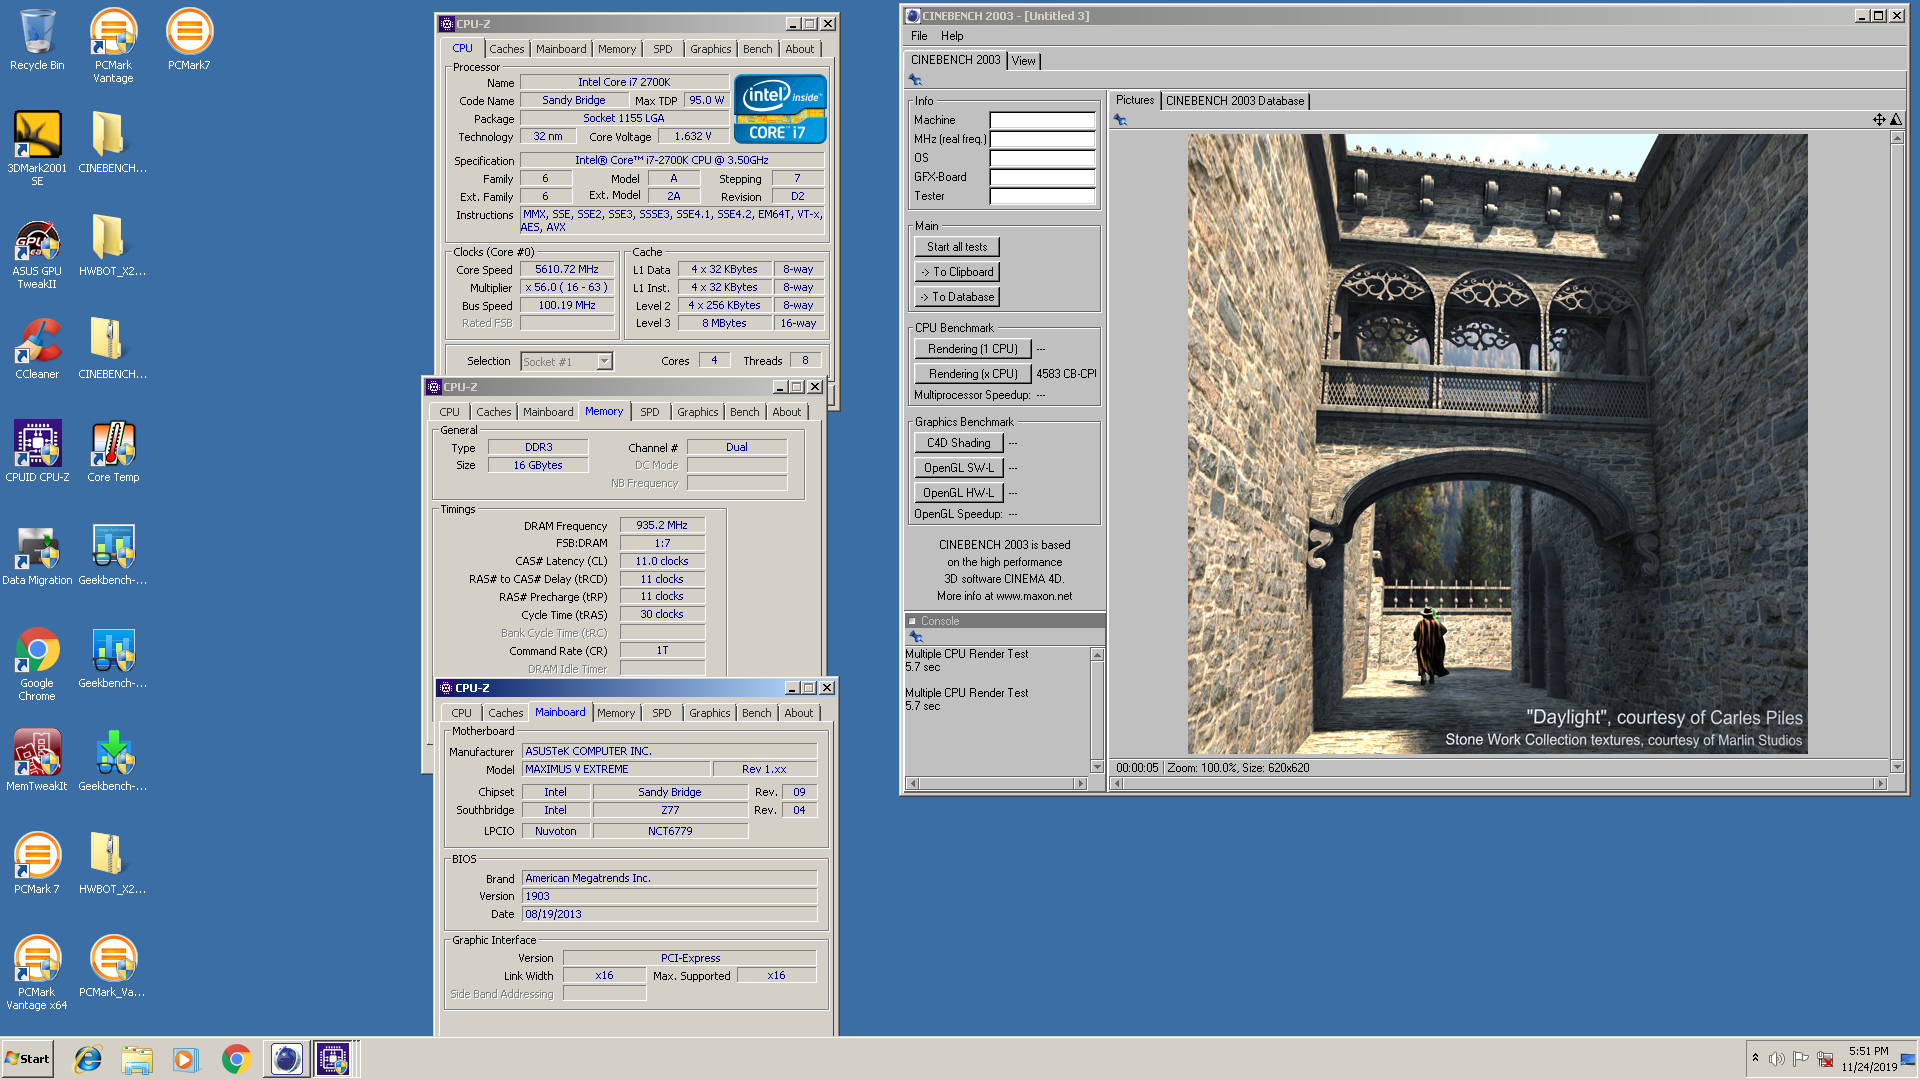Viewport: 1920px width, 1080px height.
Task: Switch to the CINEBENCH 2003 Database tab
Action: tap(1235, 101)
